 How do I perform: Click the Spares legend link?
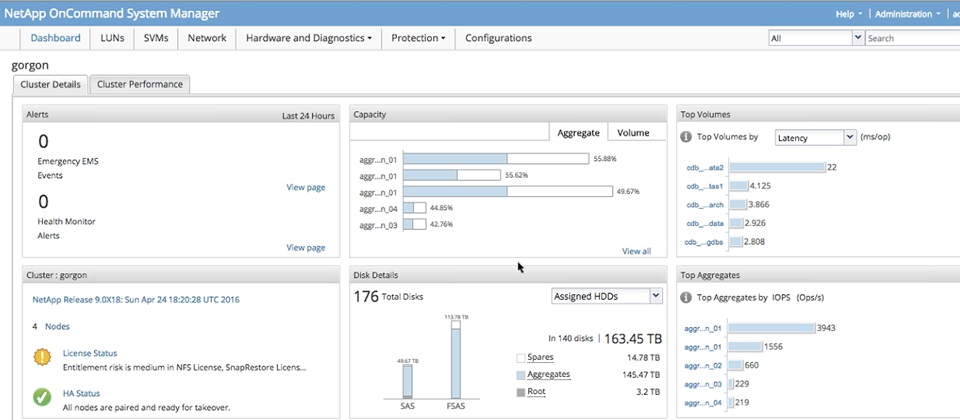(x=540, y=358)
